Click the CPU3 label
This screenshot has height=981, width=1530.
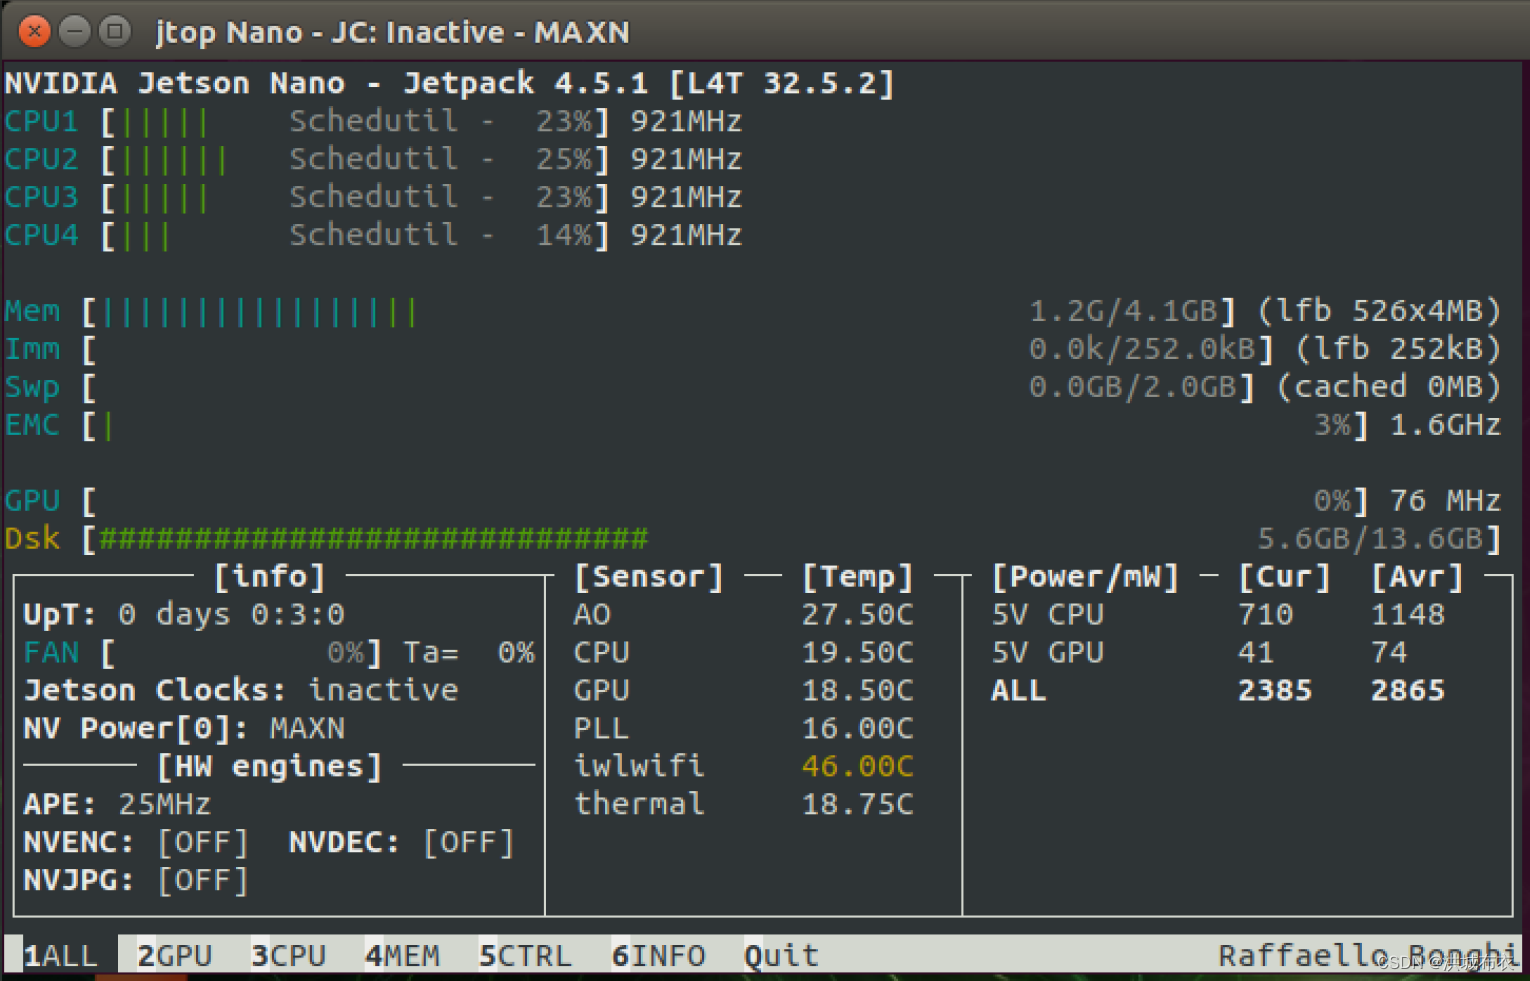click(41, 197)
